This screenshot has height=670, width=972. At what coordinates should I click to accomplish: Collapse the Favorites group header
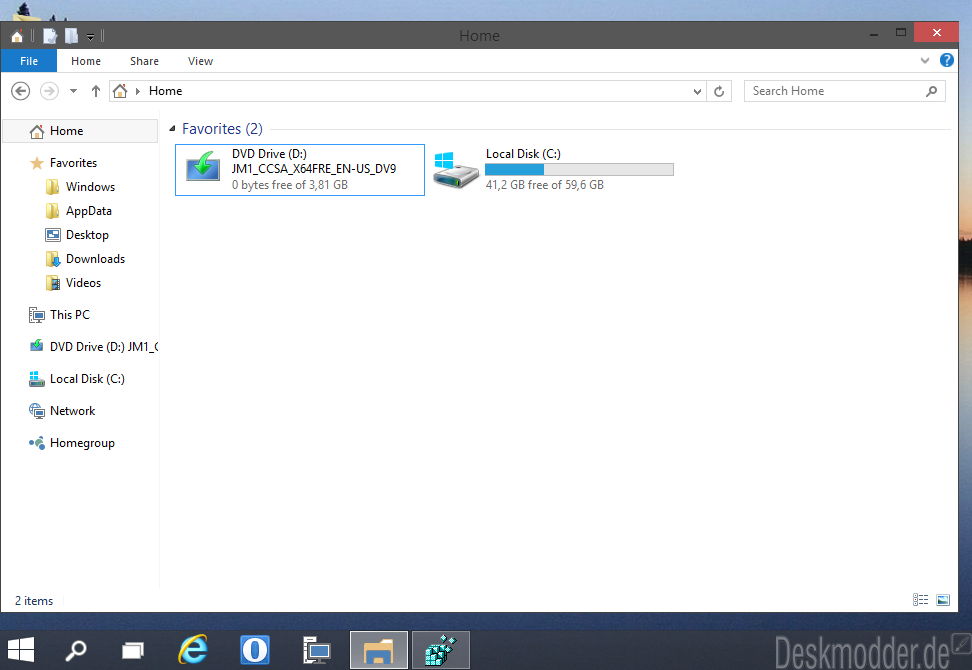point(173,129)
